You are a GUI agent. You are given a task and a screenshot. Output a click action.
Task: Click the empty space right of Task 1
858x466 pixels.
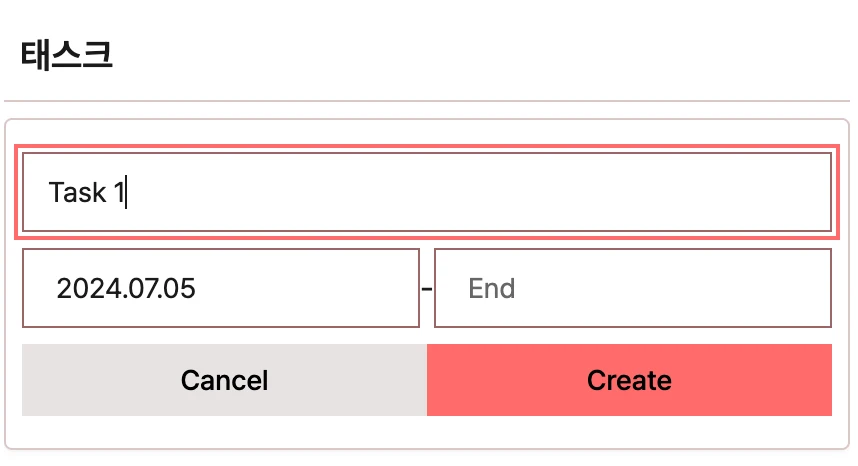[476, 192]
